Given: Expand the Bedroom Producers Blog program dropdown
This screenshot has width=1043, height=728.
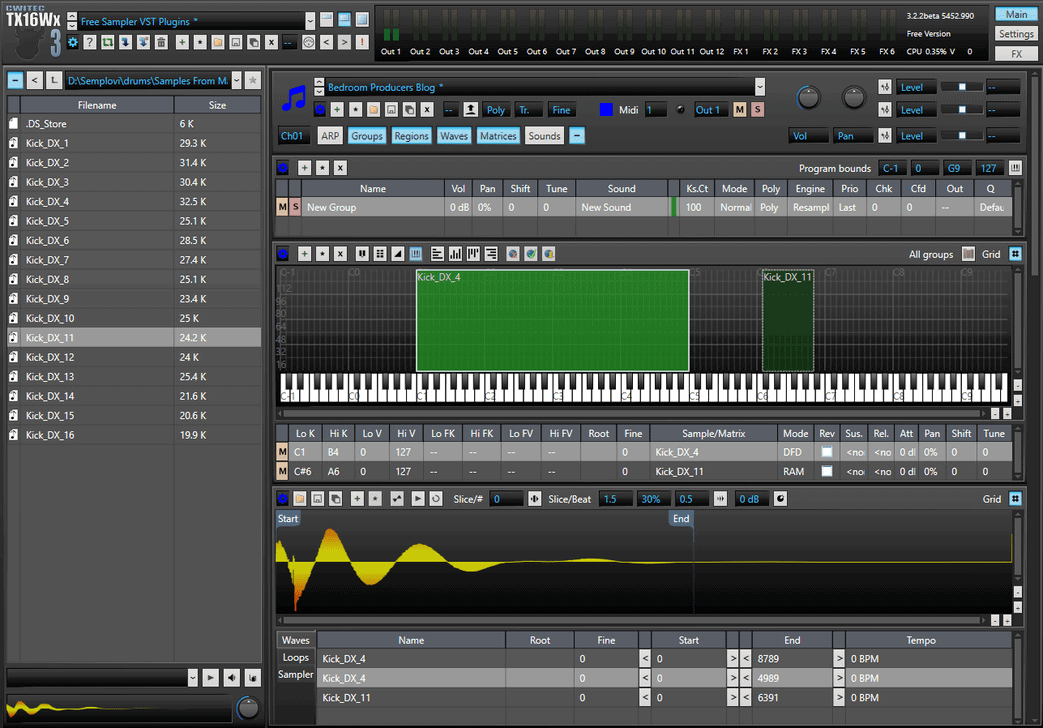Looking at the screenshot, I should (760, 87).
